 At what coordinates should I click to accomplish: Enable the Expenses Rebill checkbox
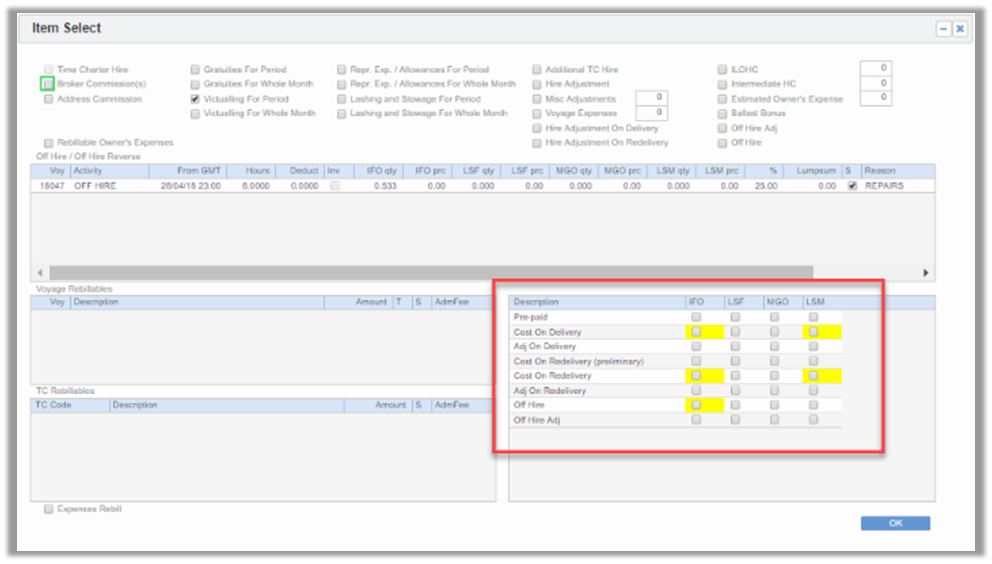48,509
